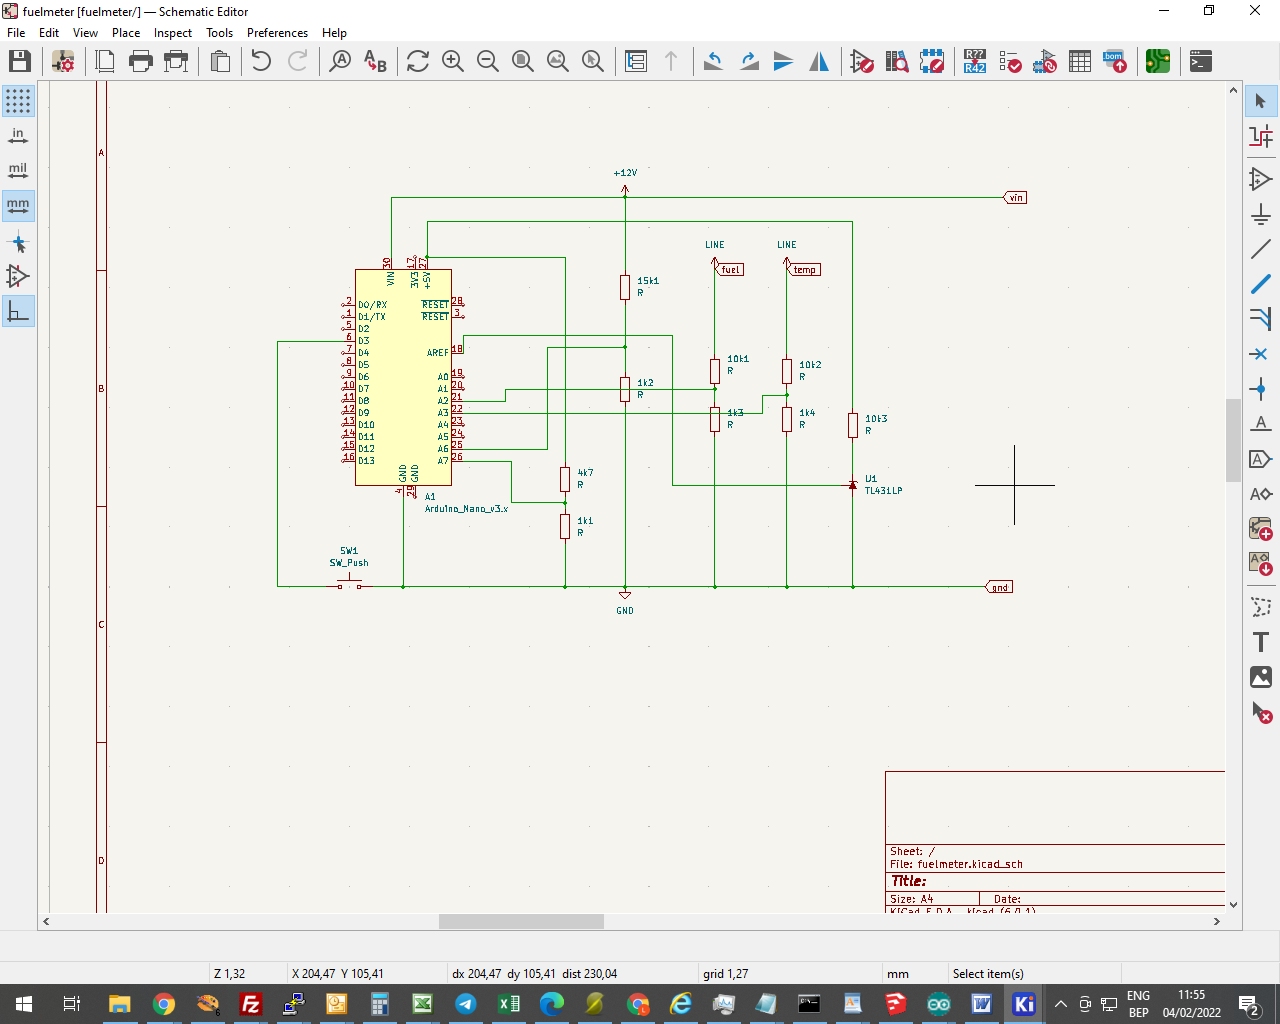1280x1024 pixels.
Task: Toggle full-window crosshair cursor
Action: 18,243
